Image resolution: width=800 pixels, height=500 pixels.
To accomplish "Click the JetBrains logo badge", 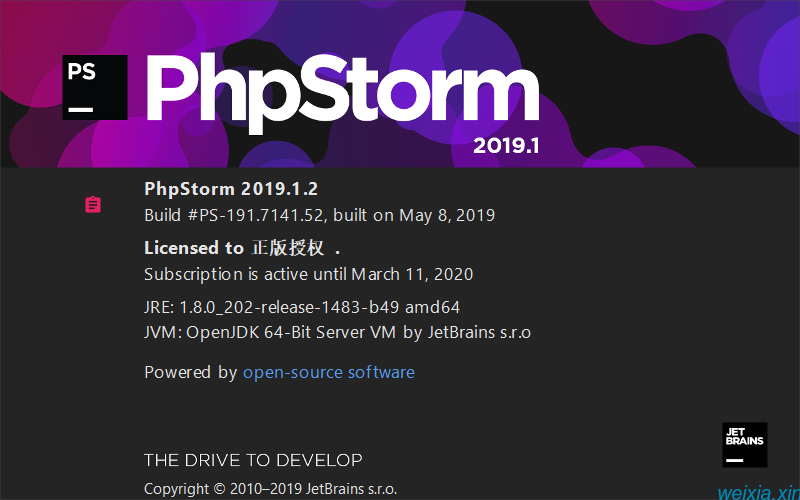I will (x=744, y=444).
